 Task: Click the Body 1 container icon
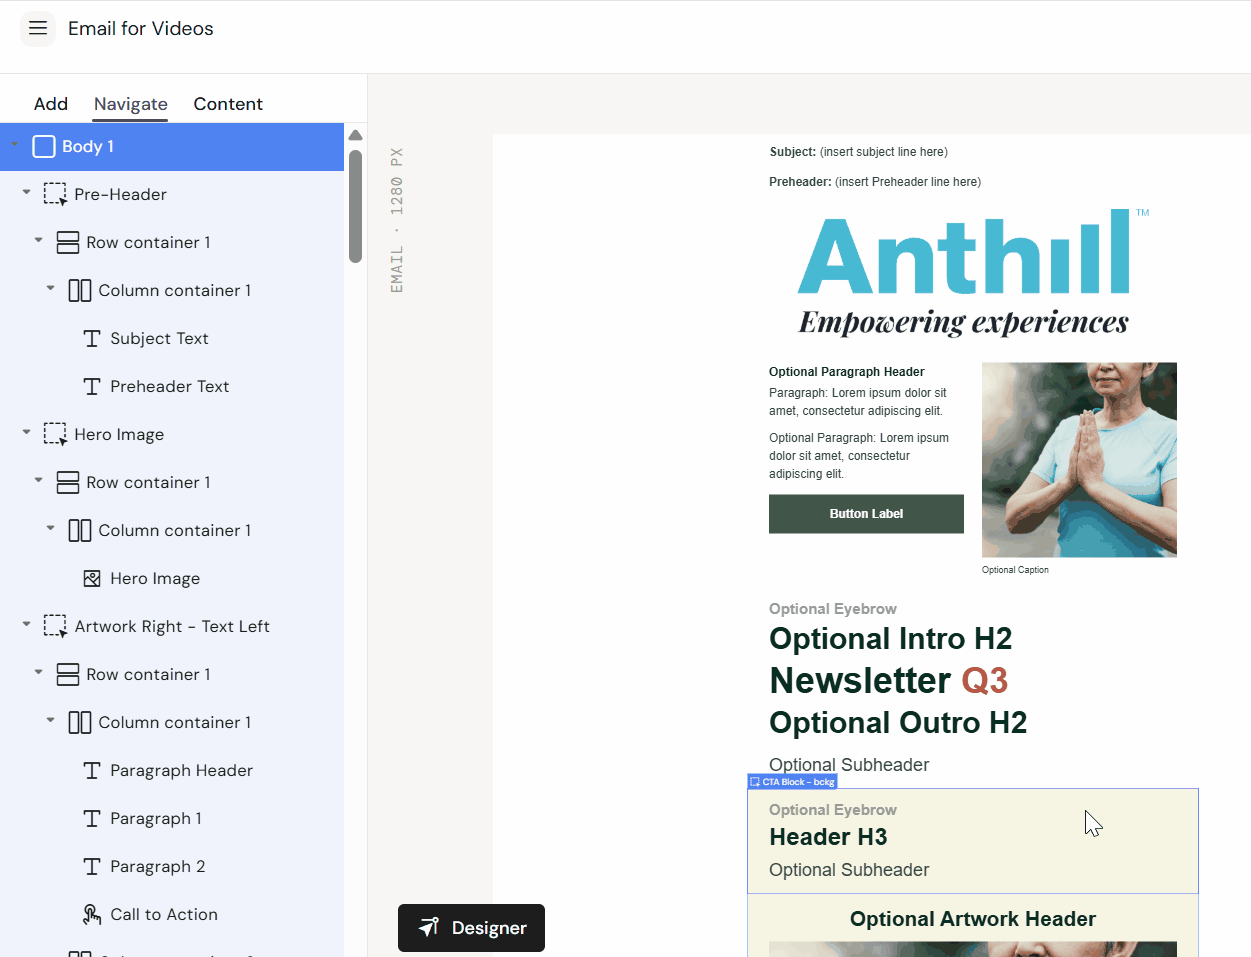coord(44,147)
